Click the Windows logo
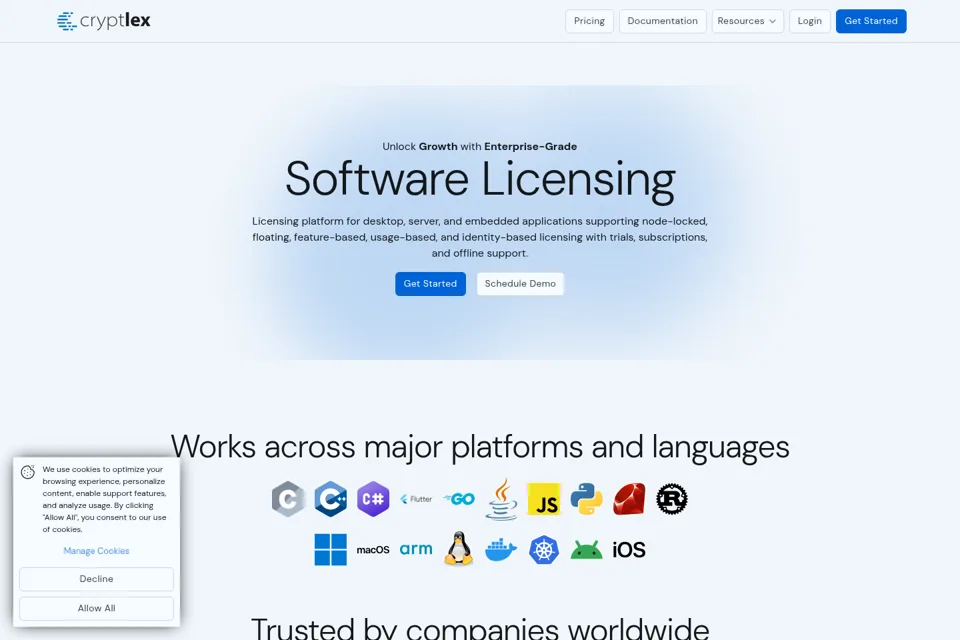Image resolution: width=960 pixels, height=640 pixels. coord(331,549)
